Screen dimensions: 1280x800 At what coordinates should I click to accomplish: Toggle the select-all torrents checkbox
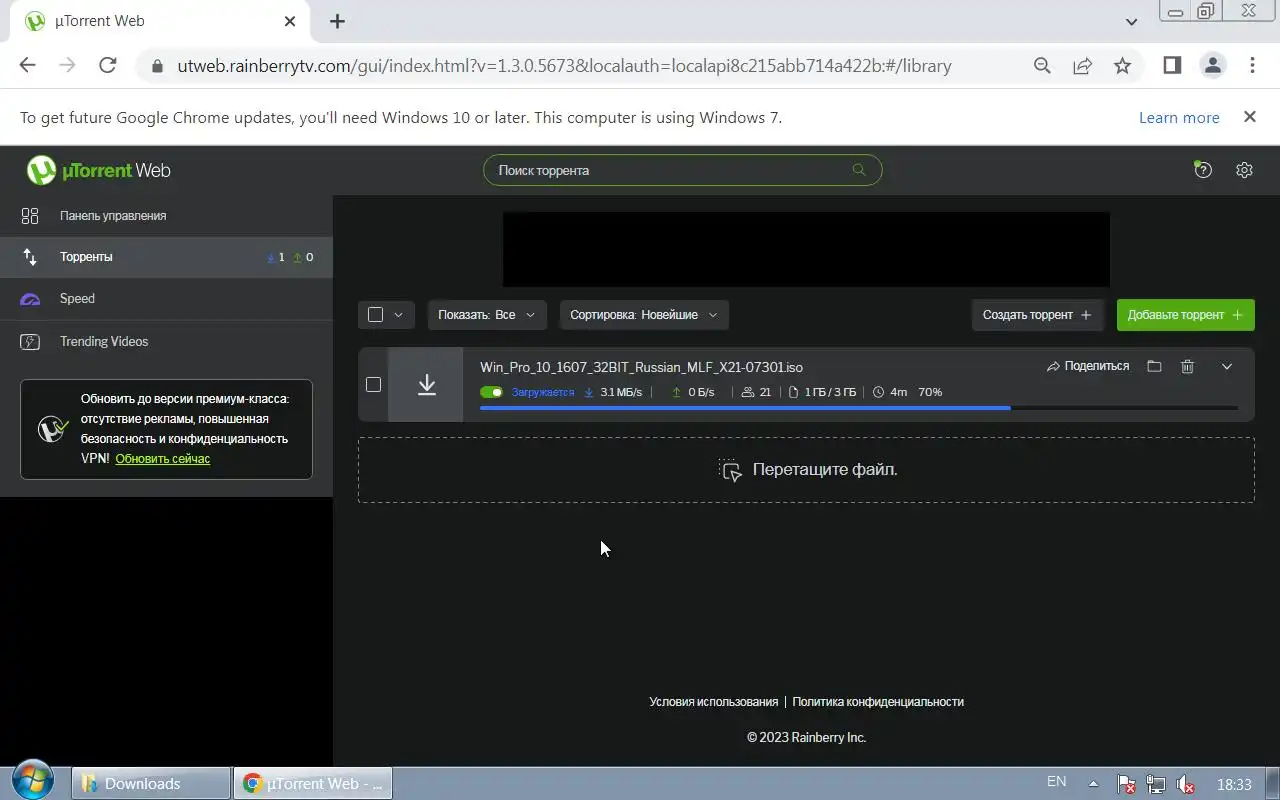click(375, 315)
